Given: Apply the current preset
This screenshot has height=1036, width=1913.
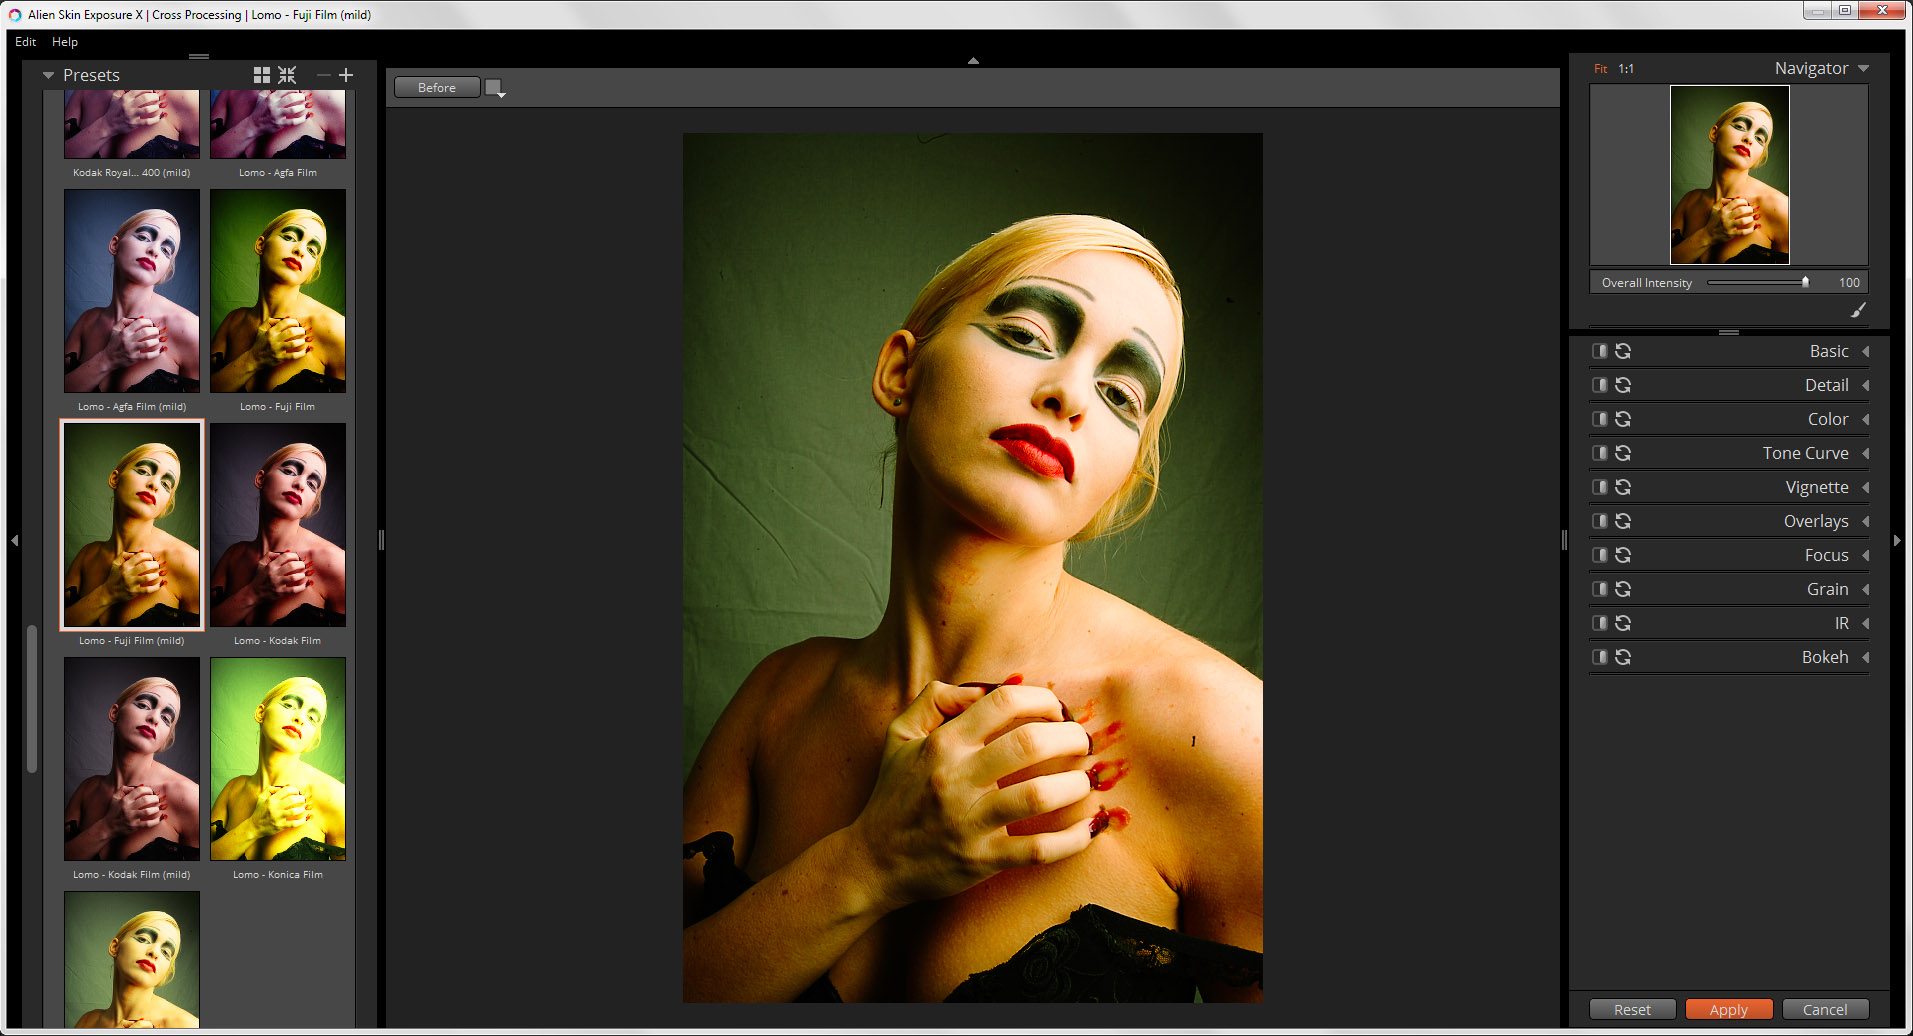Looking at the screenshot, I should (1728, 1010).
